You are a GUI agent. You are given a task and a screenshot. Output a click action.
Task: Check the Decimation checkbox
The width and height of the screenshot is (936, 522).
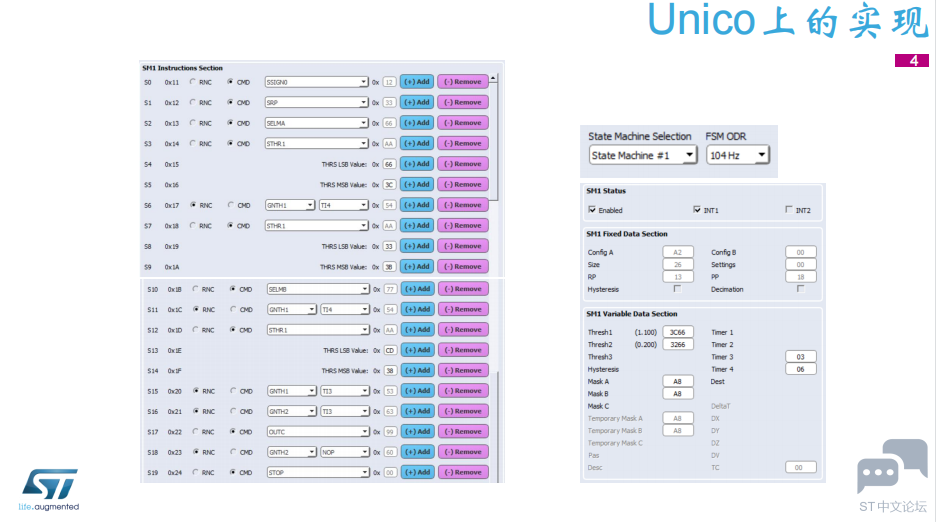(800, 289)
